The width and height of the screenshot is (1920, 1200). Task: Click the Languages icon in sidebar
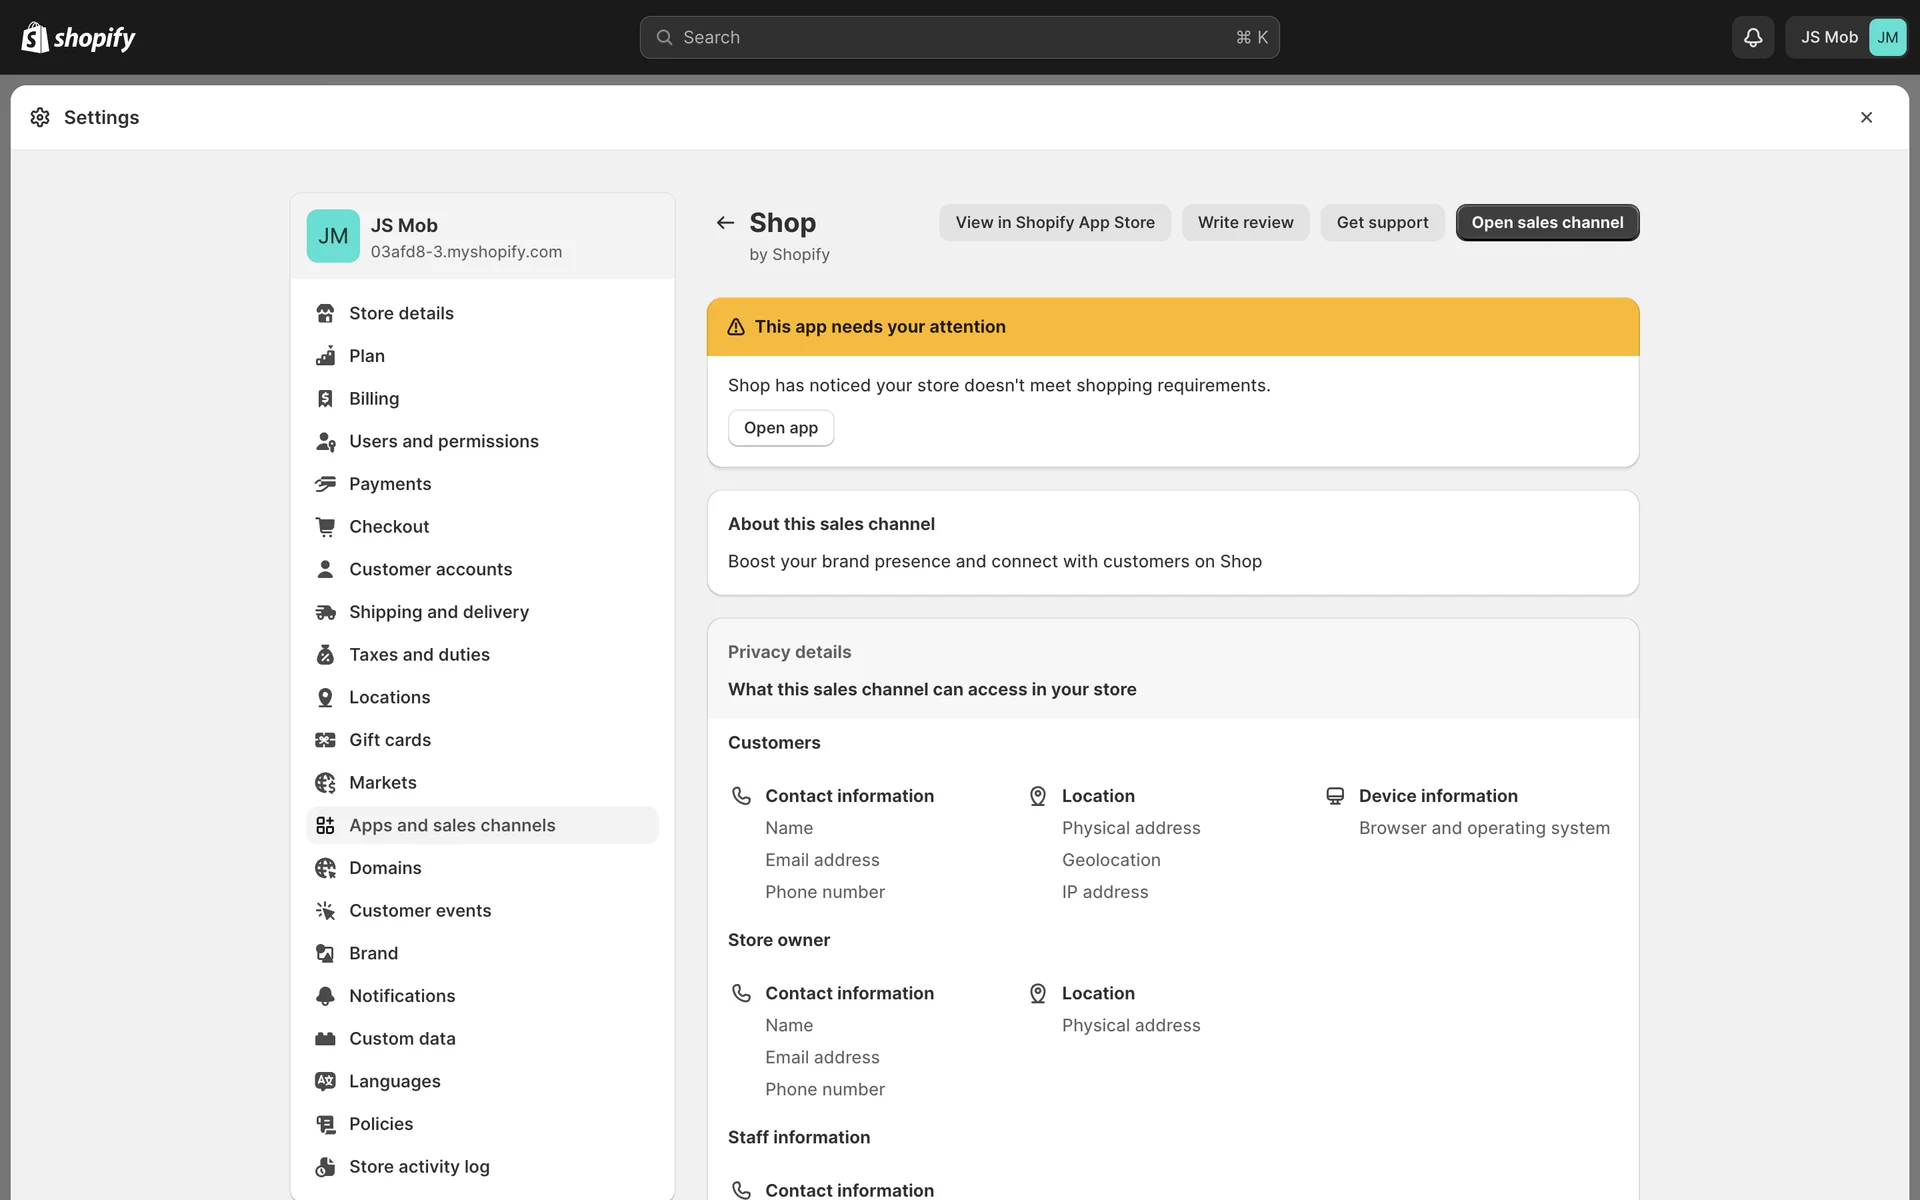click(325, 1081)
